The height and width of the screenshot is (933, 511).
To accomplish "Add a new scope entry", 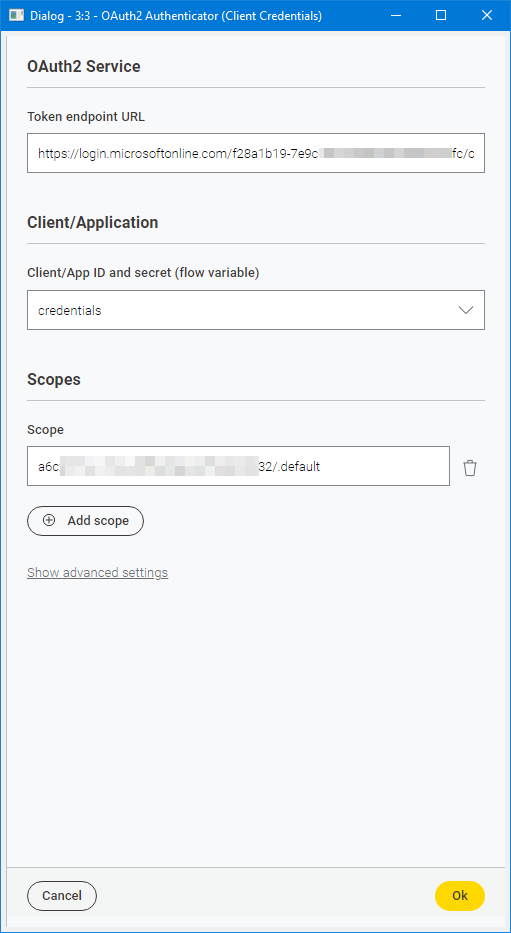I will click(86, 521).
